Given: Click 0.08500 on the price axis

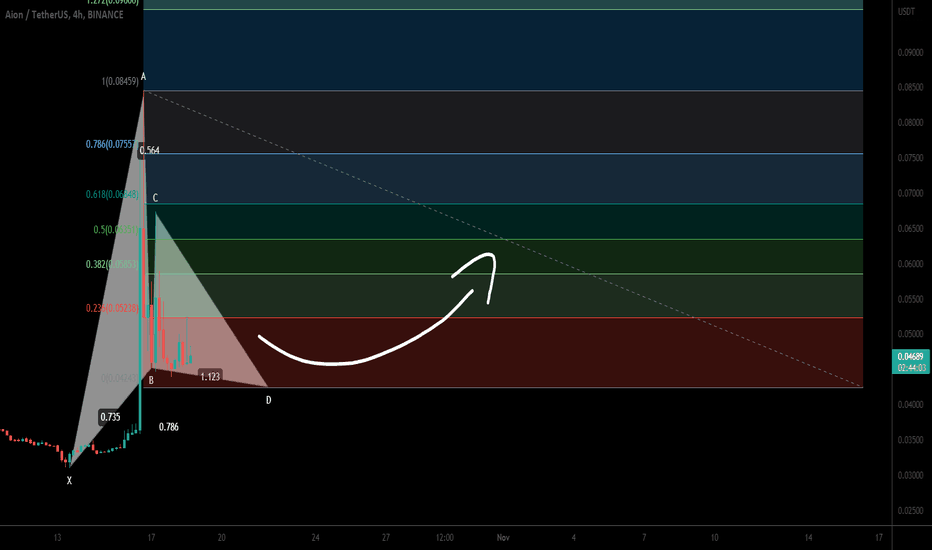Looking at the screenshot, I should (911, 87).
